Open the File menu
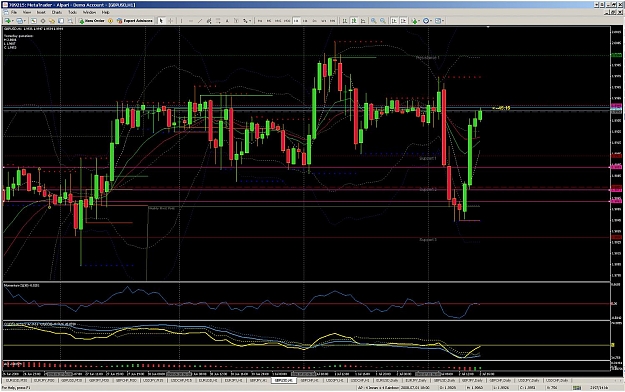The image size is (625, 392). click(14, 12)
